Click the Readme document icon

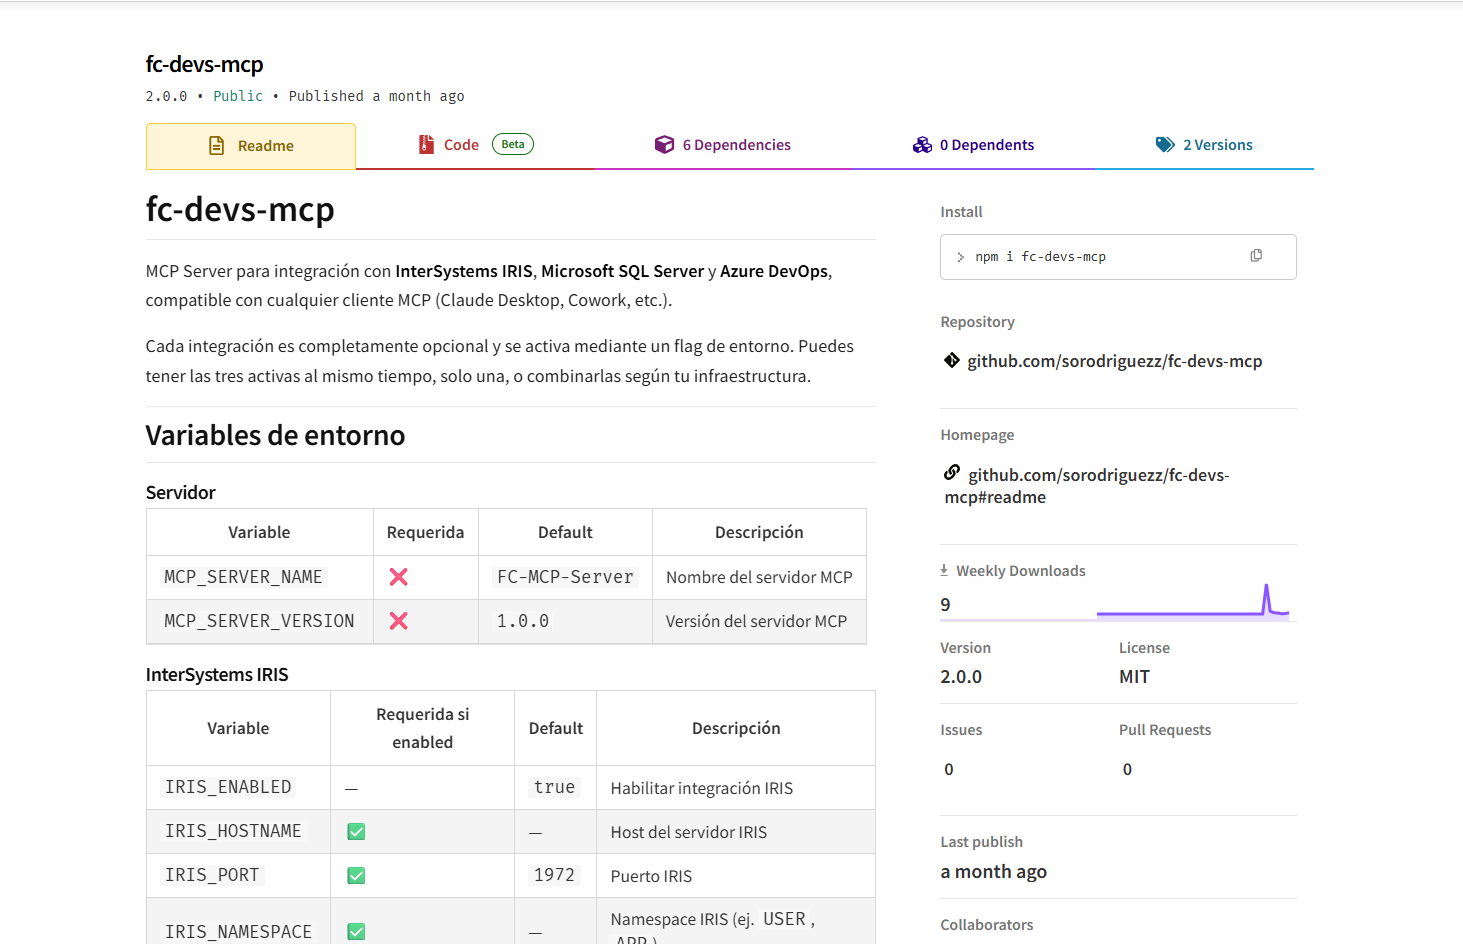coord(216,146)
